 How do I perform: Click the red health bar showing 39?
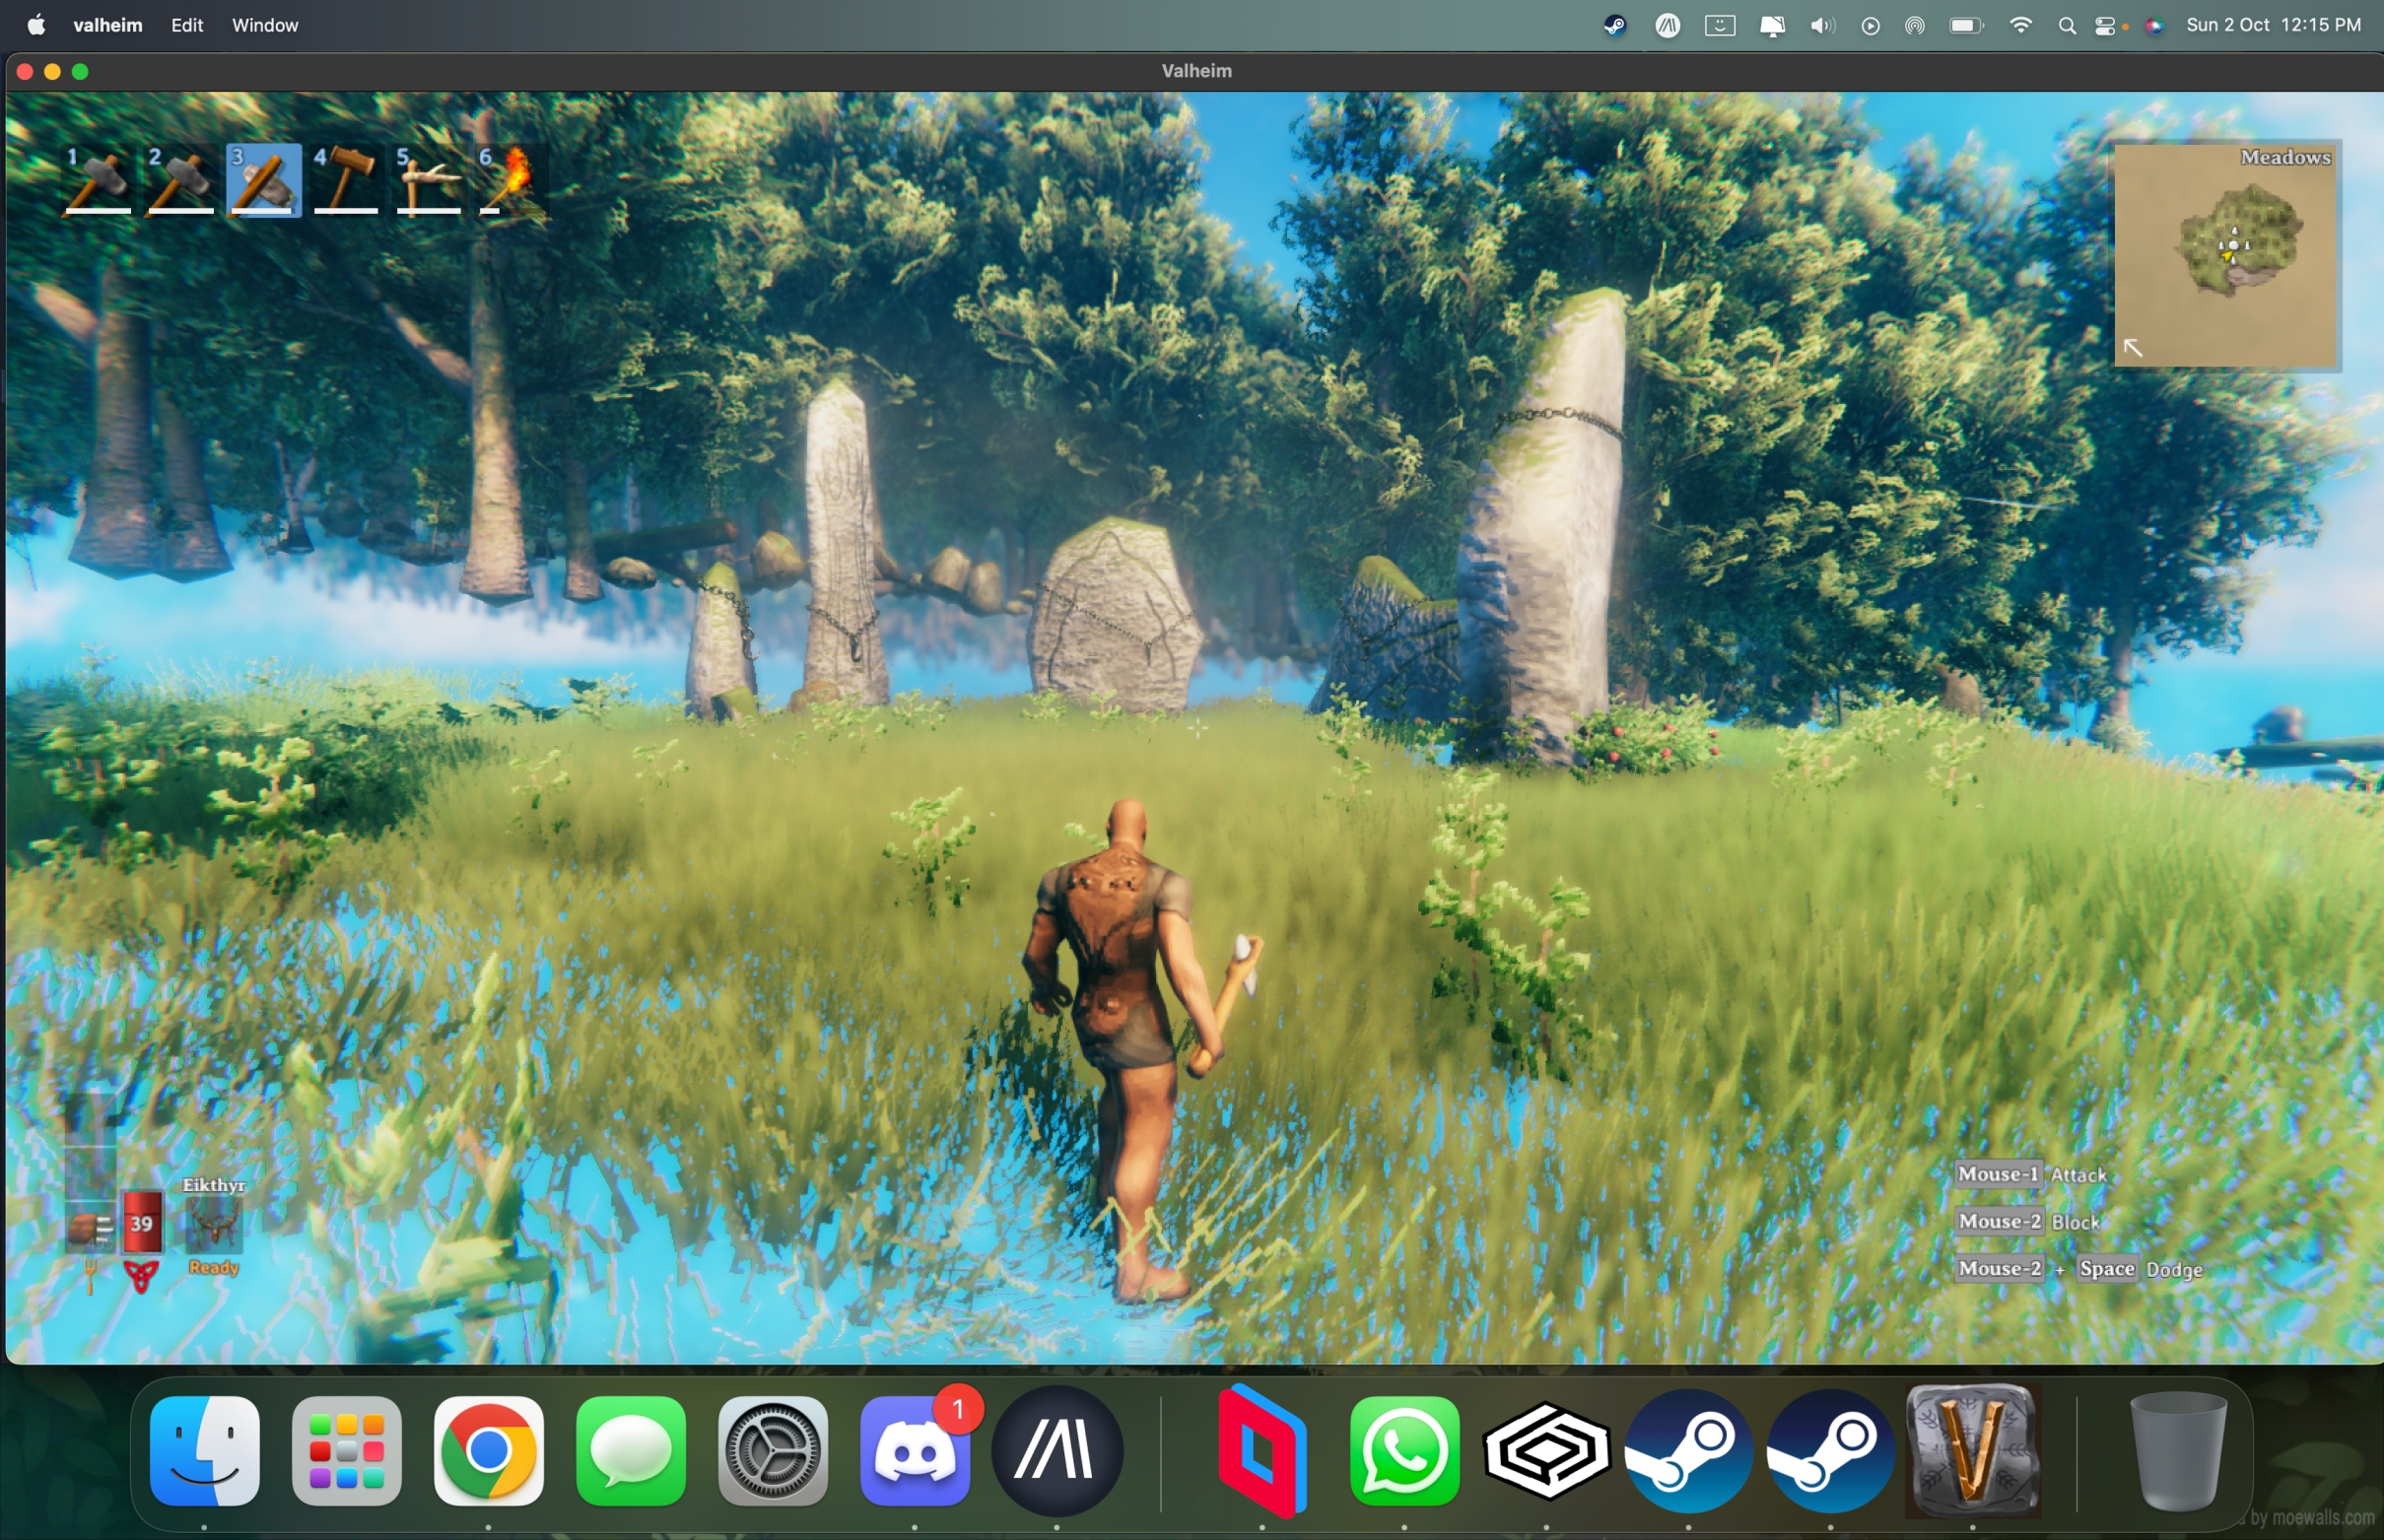[142, 1222]
